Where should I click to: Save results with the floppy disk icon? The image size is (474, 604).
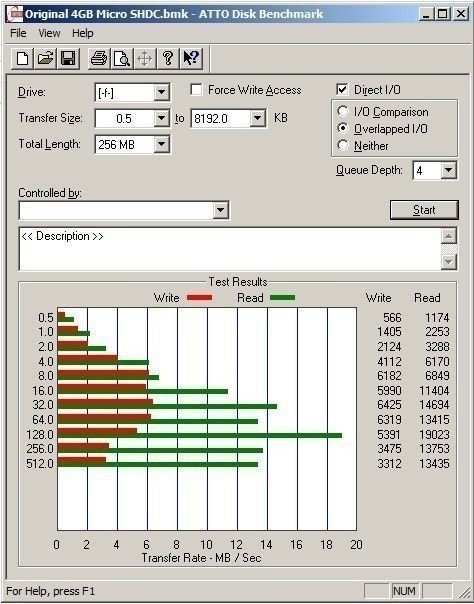click(68, 59)
